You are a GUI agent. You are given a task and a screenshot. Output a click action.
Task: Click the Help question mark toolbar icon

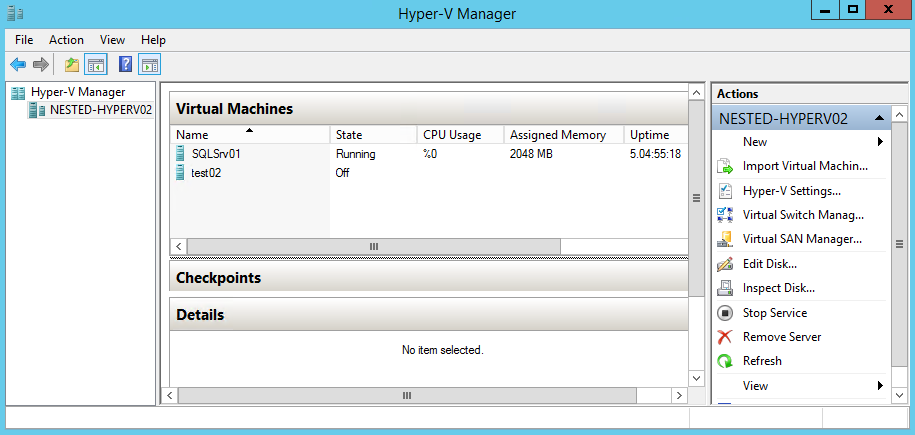tap(125, 64)
